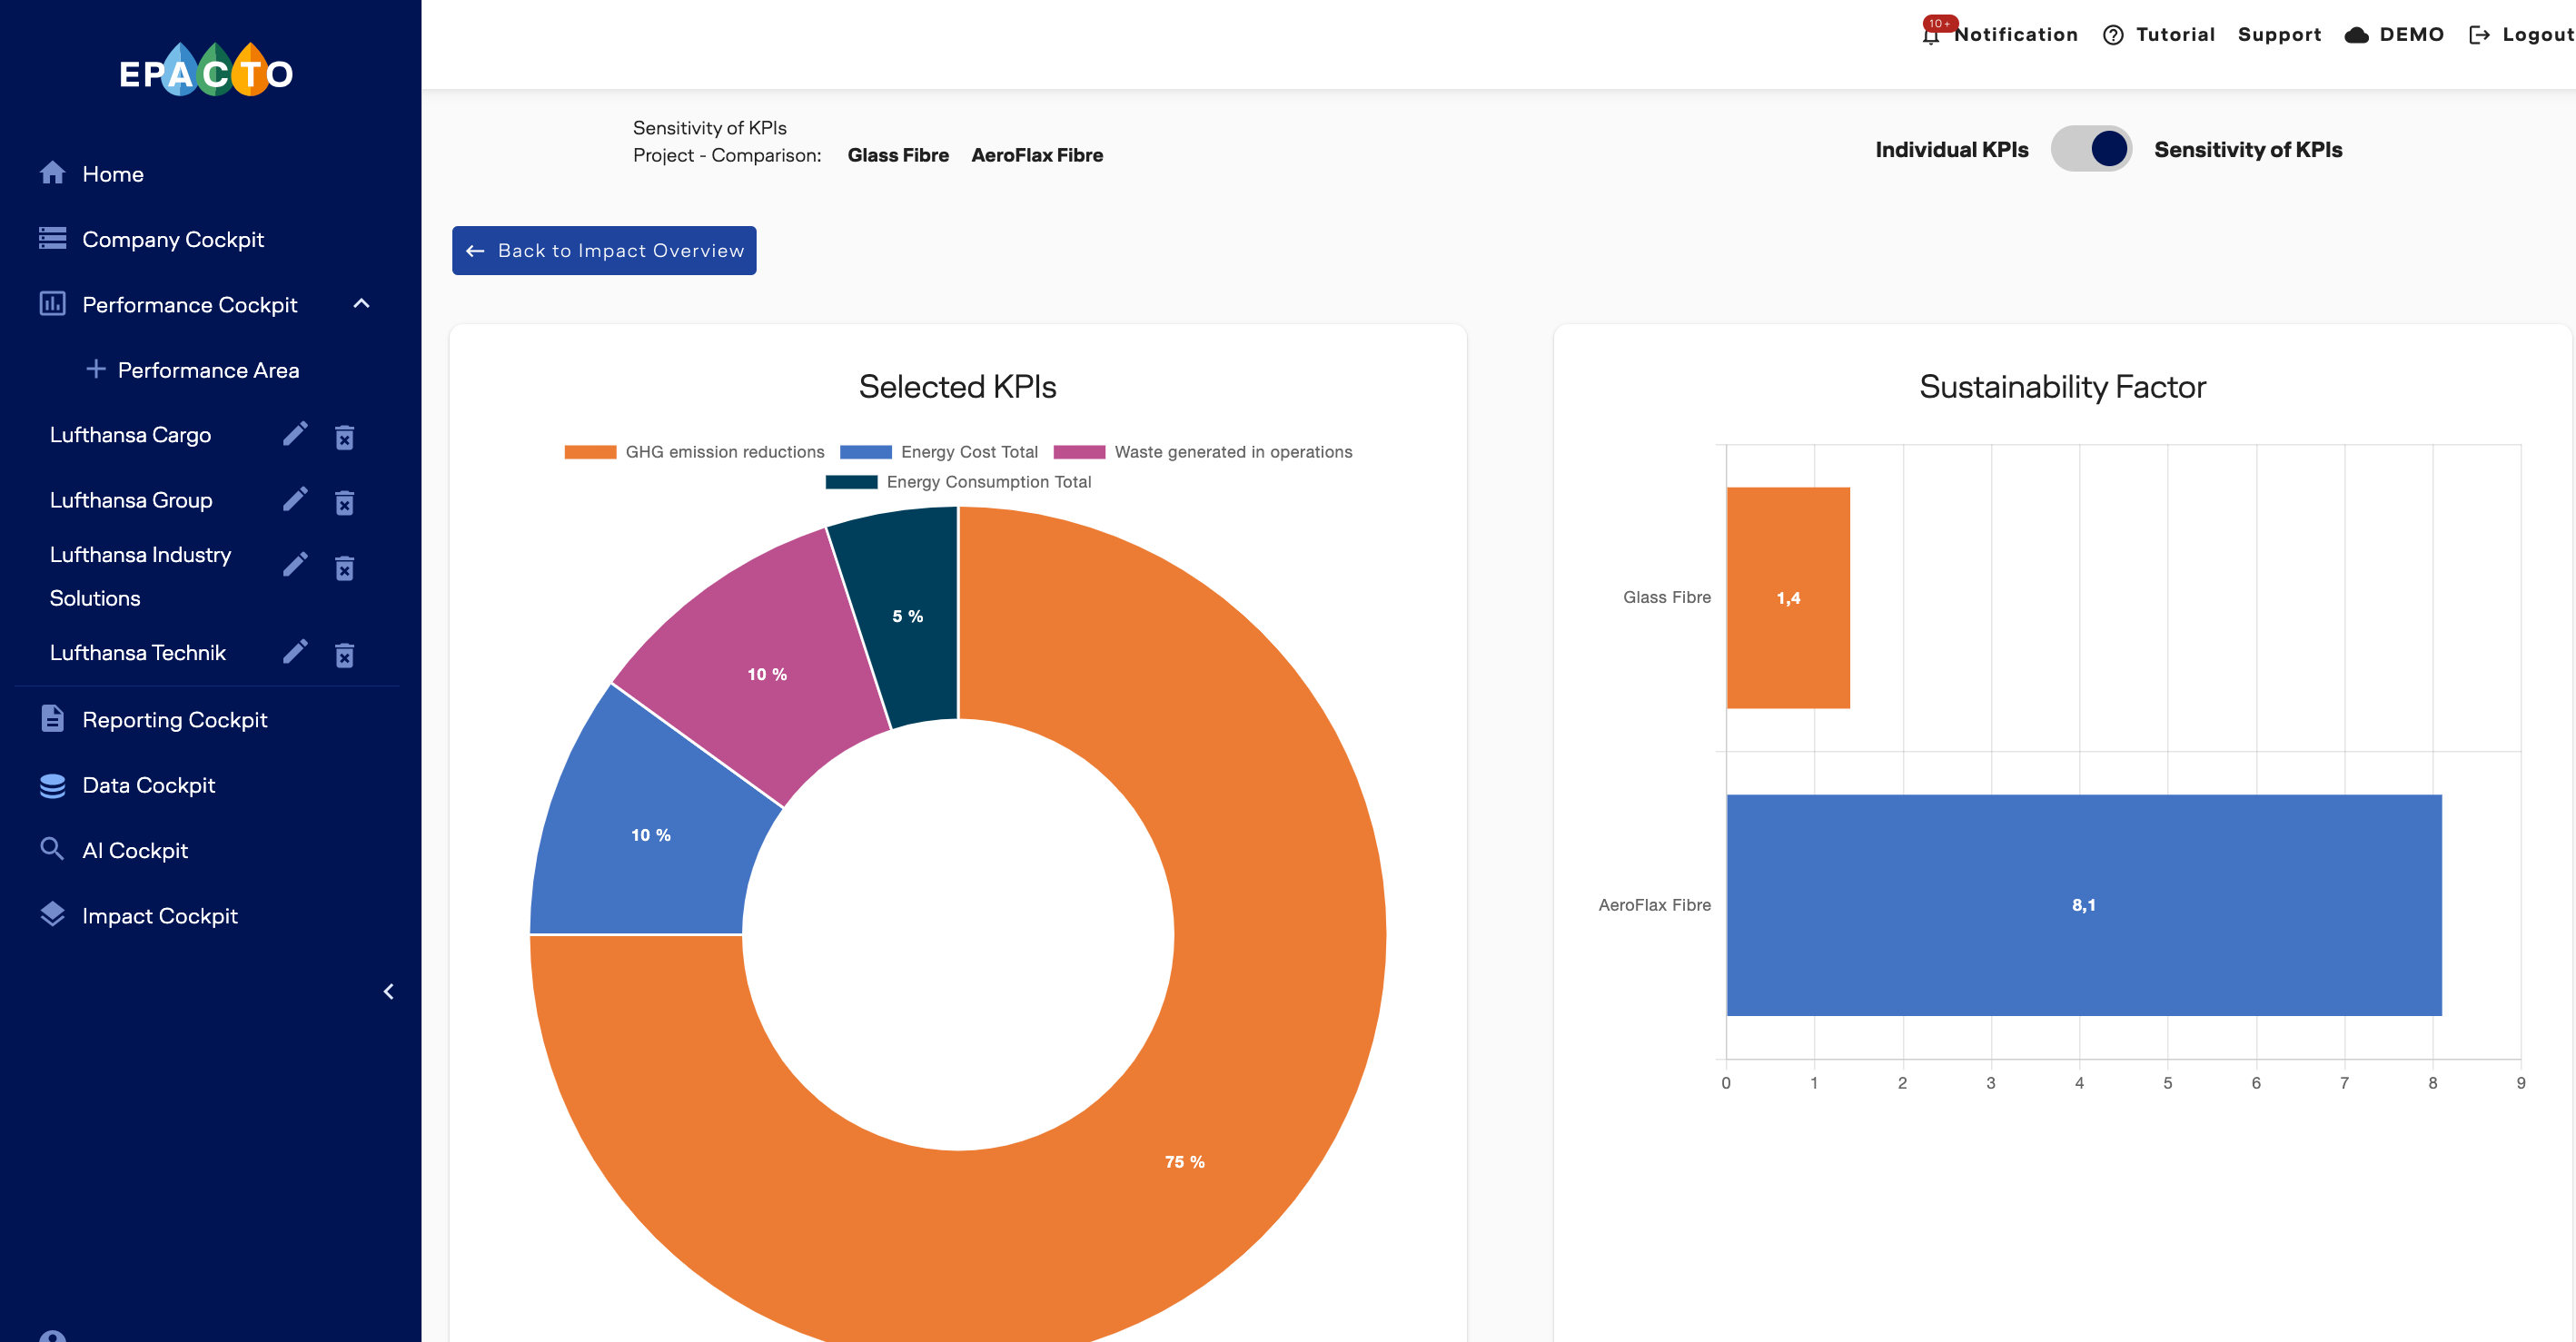
Task: Delete the Lufthansa Group performance area
Action: [x=344, y=502]
